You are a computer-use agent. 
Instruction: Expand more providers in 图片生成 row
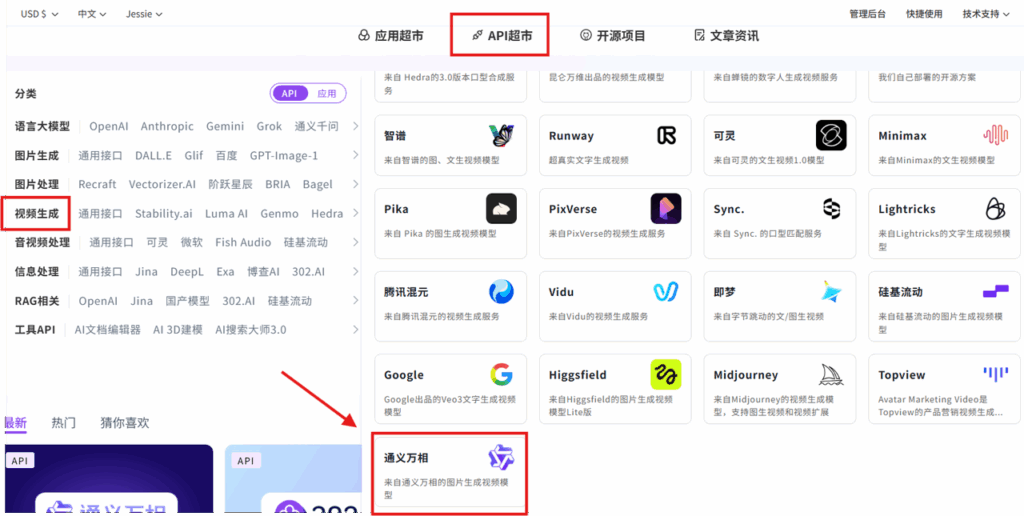(355, 155)
